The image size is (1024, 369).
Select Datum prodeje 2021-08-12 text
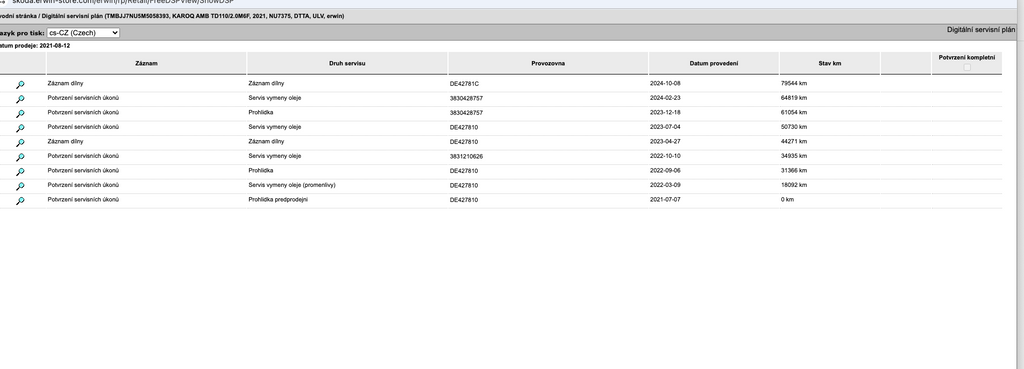pos(35,46)
